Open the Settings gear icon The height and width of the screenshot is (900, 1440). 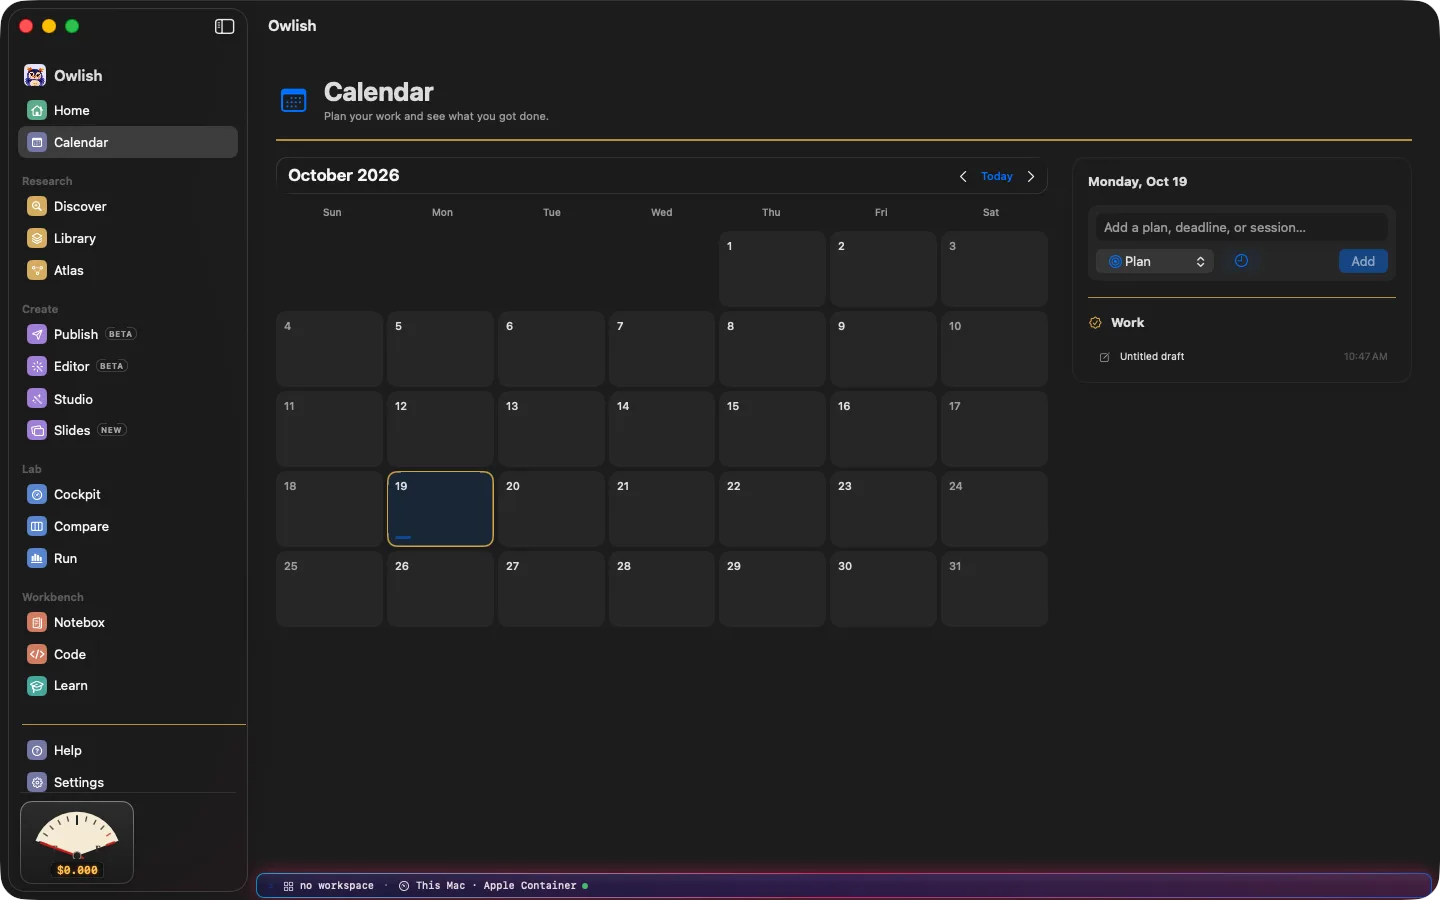tap(37, 782)
